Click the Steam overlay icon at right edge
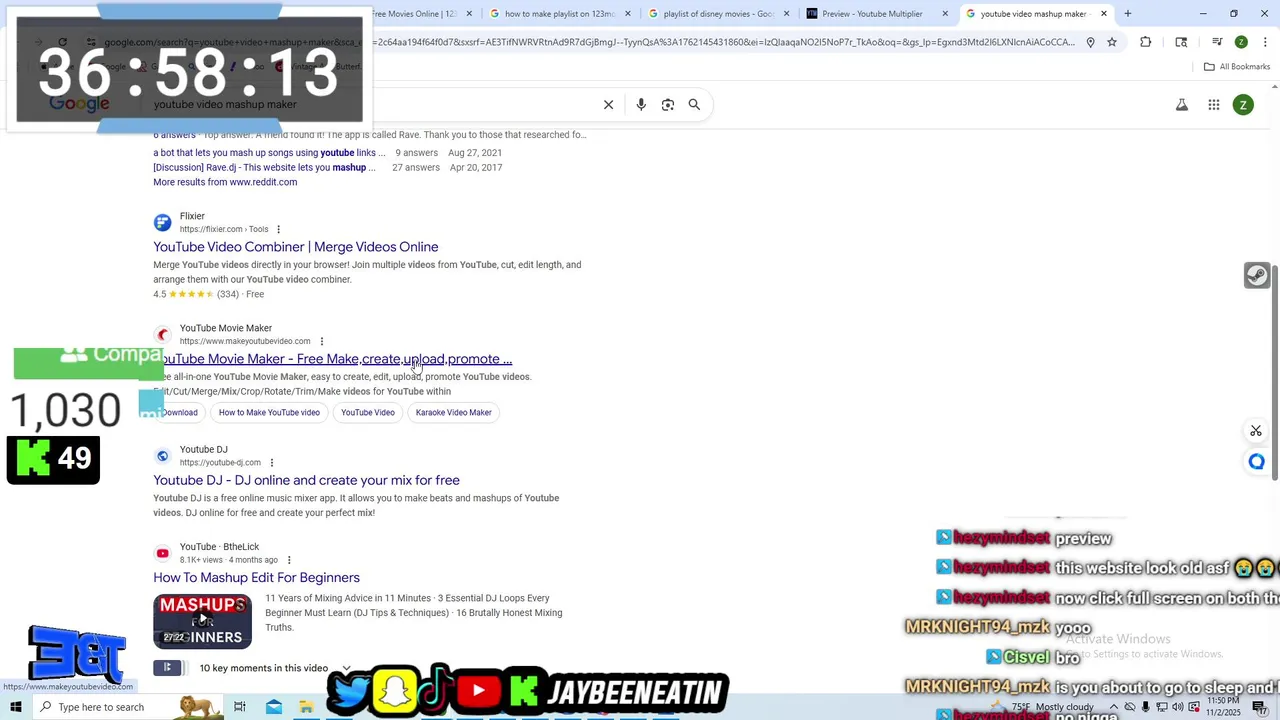The height and width of the screenshot is (720, 1280). [x=1257, y=275]
